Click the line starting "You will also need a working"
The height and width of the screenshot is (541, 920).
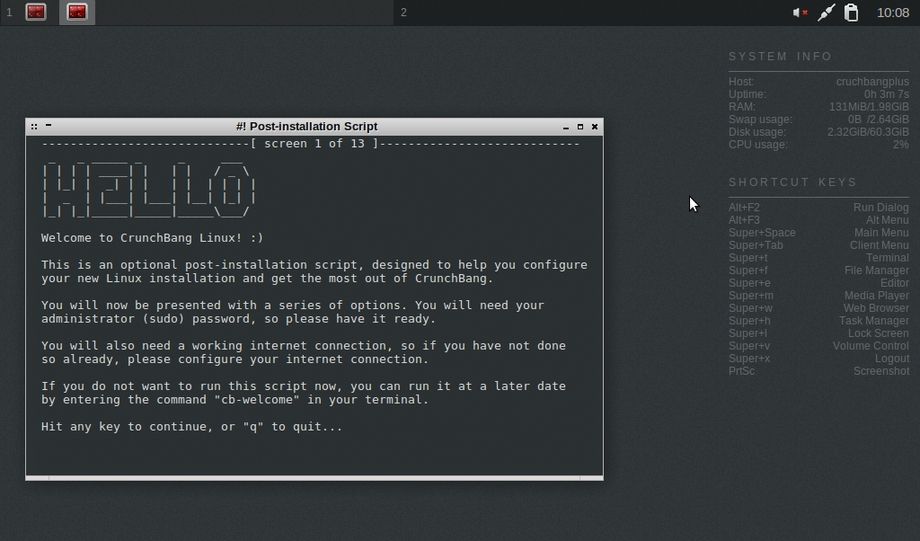pos(303,346)
